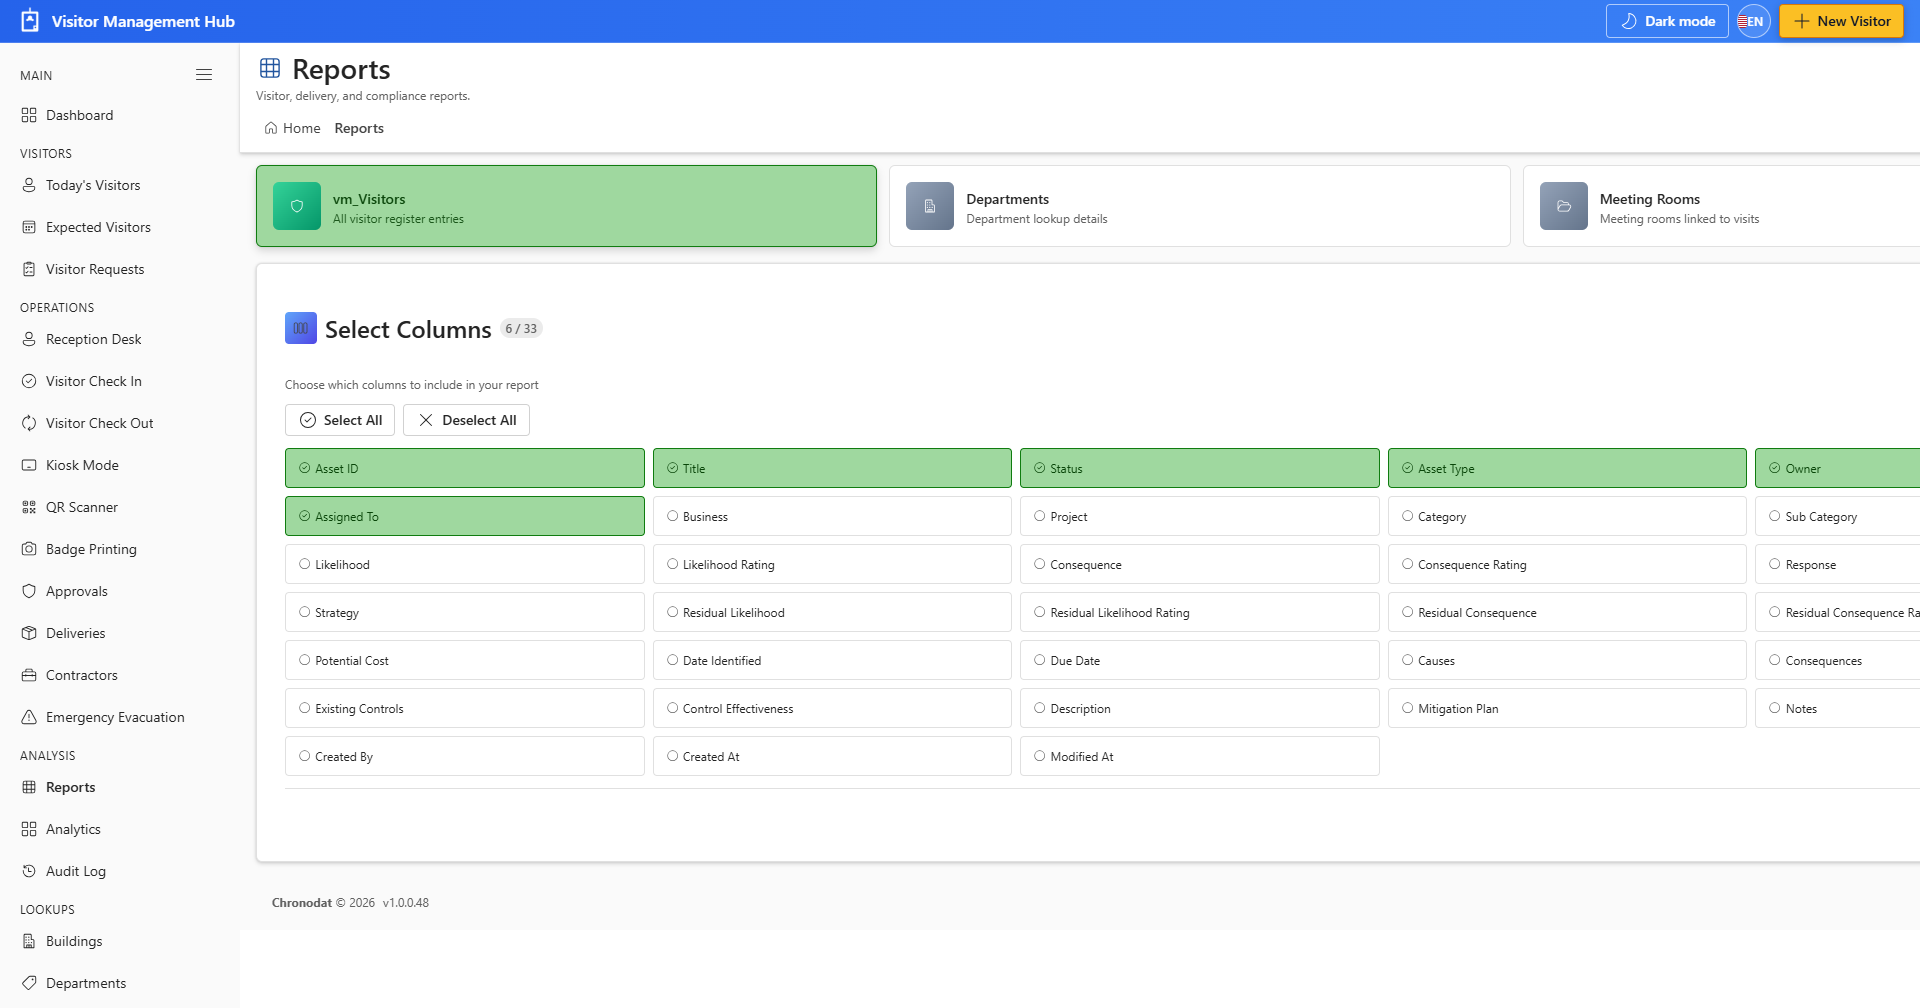Click the Departments tag icon in sidebar
The width and height of the screenshot is (1920, 1008).
point(29,983)
